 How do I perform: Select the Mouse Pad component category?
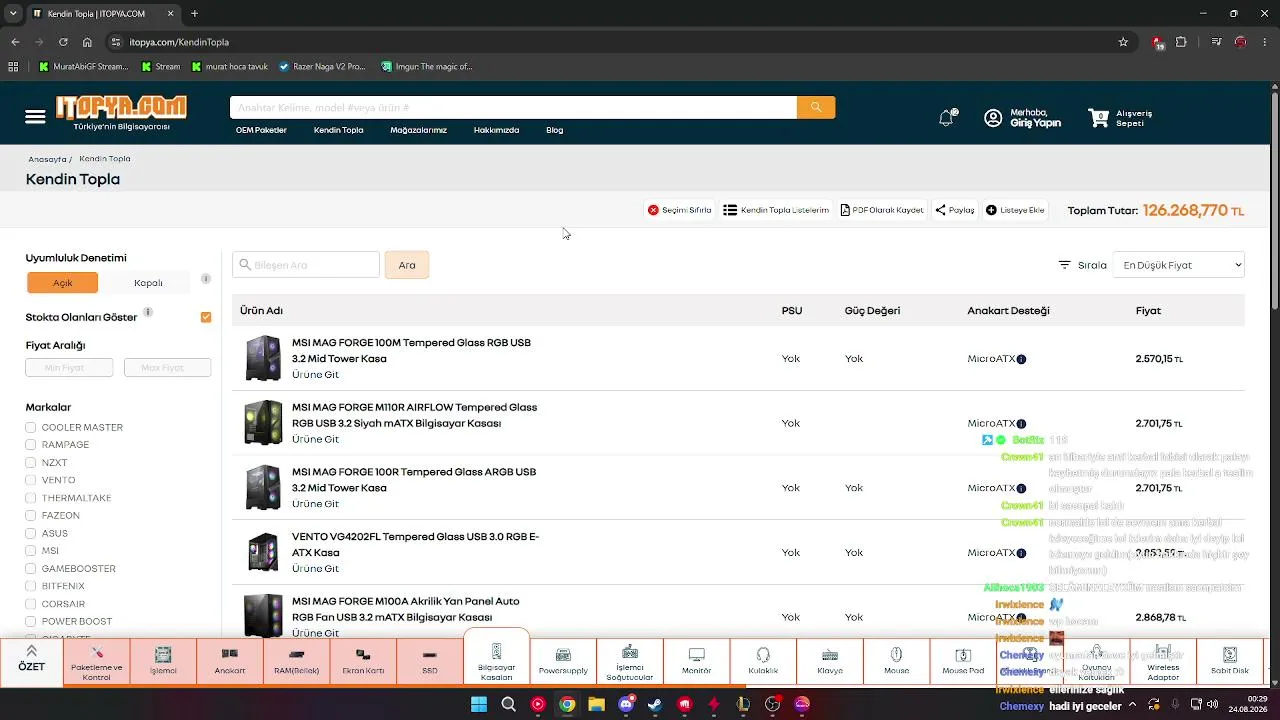click(963, 662)
